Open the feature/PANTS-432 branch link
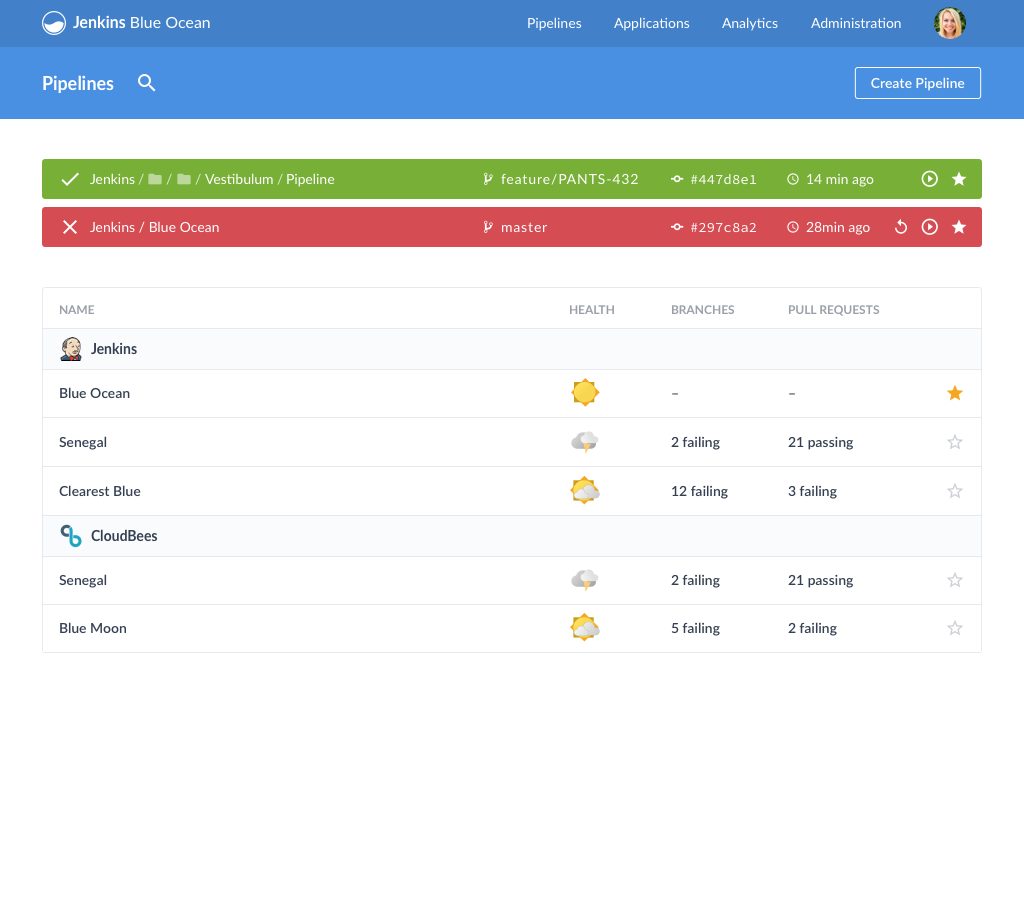1024x920 pixels. (569, 179)
